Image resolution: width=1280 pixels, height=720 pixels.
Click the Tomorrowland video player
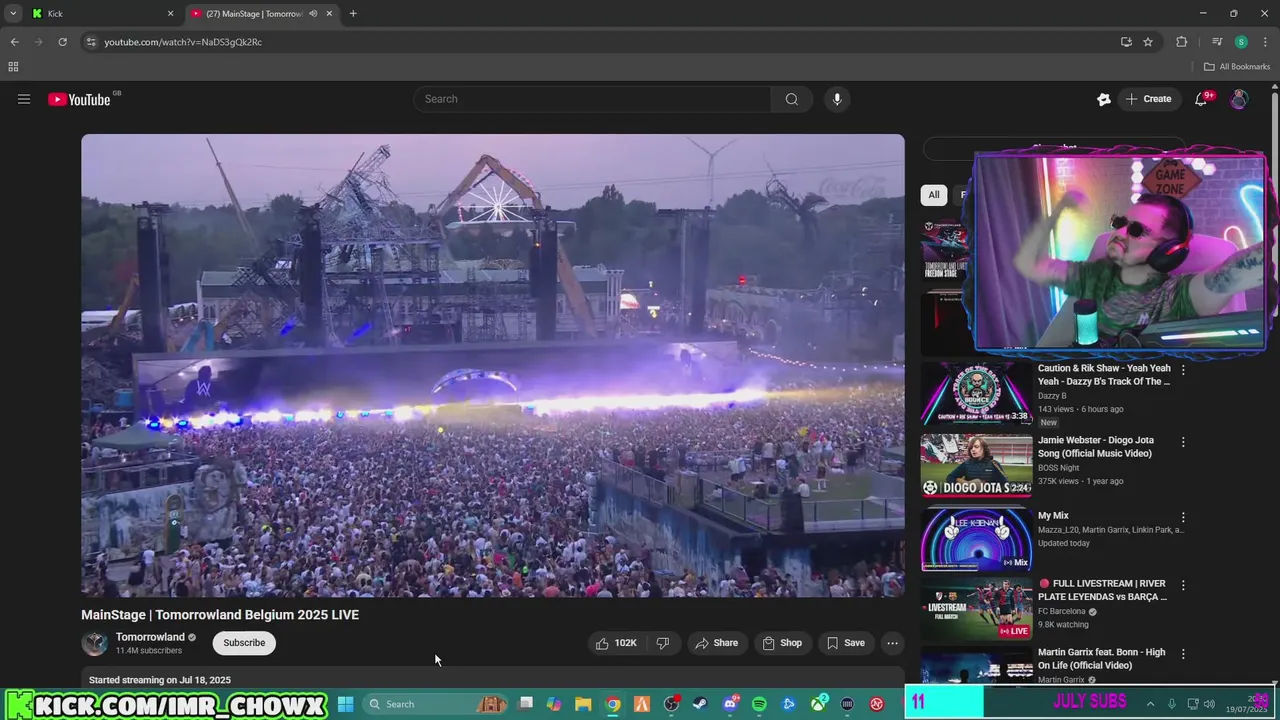[493, 365]
